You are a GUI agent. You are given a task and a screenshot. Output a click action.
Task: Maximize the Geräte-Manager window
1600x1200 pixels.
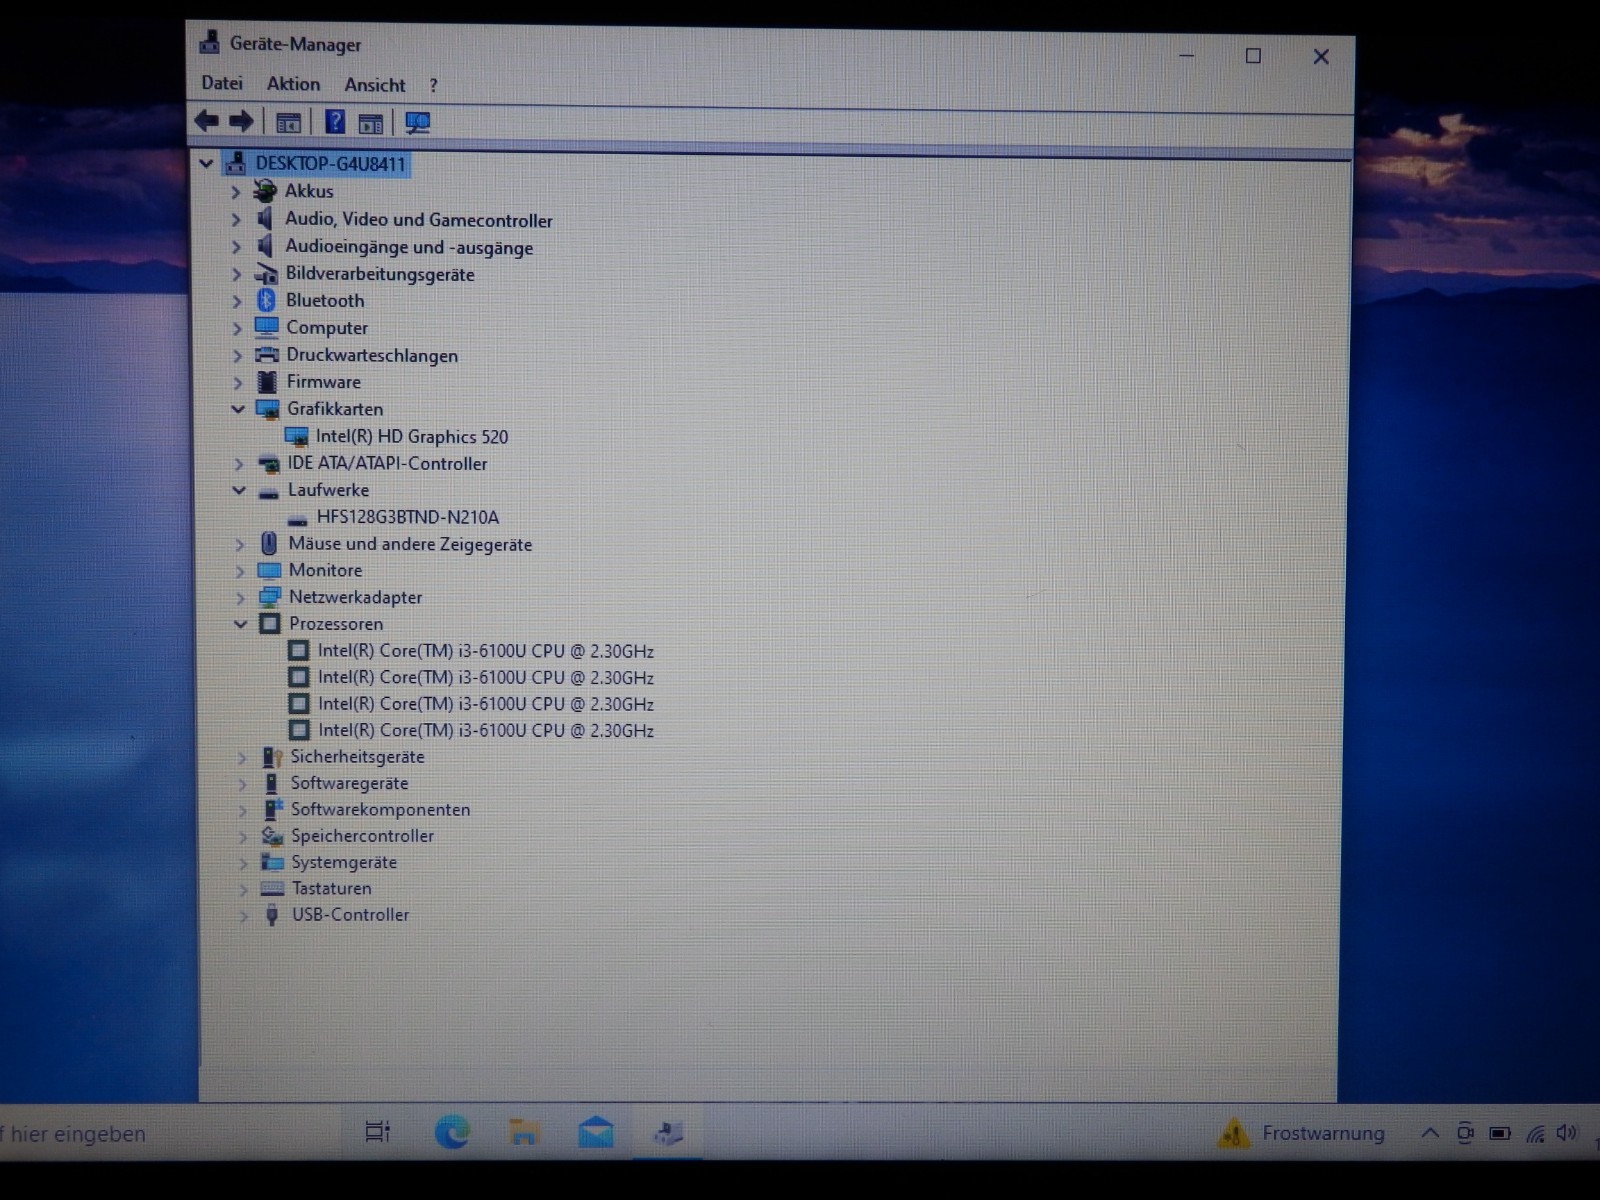1253,56
